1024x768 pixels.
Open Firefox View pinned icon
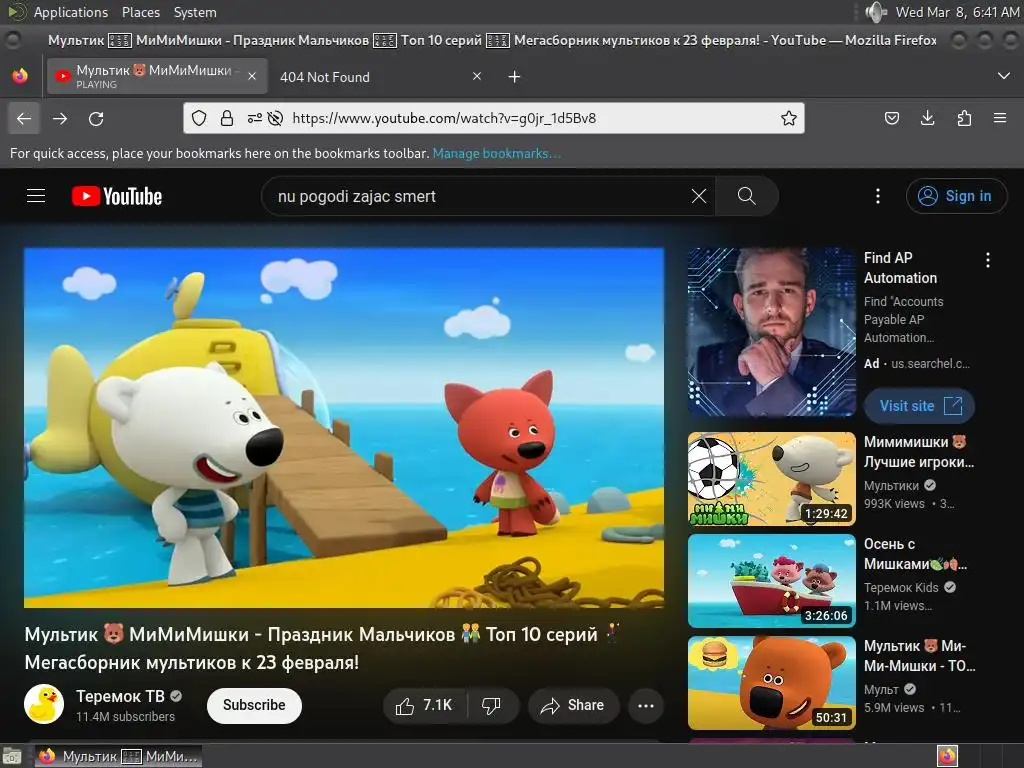click(20, 76)
